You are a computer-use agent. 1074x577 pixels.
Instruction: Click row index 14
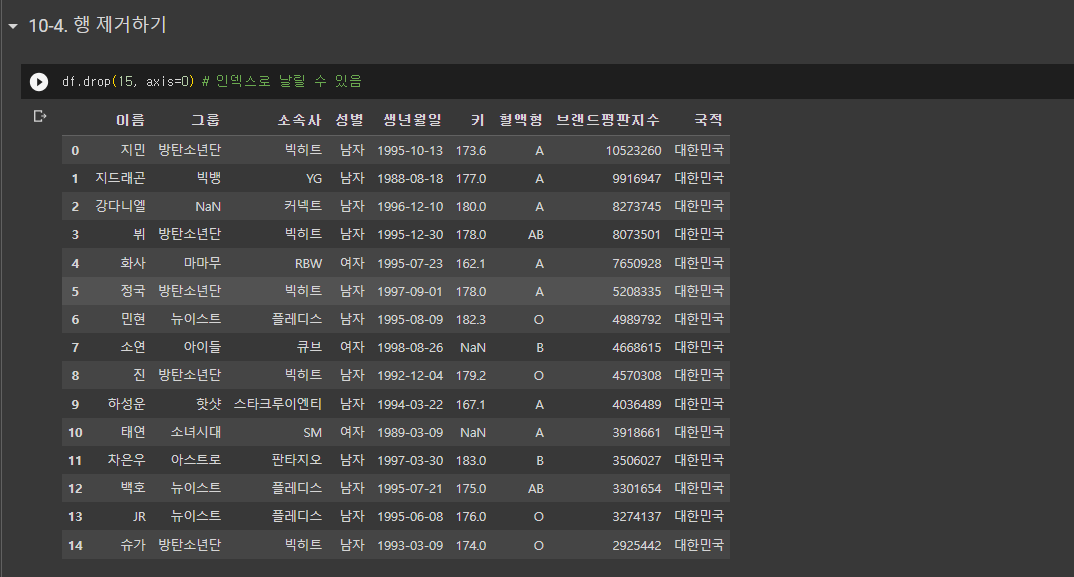[75, 546]
